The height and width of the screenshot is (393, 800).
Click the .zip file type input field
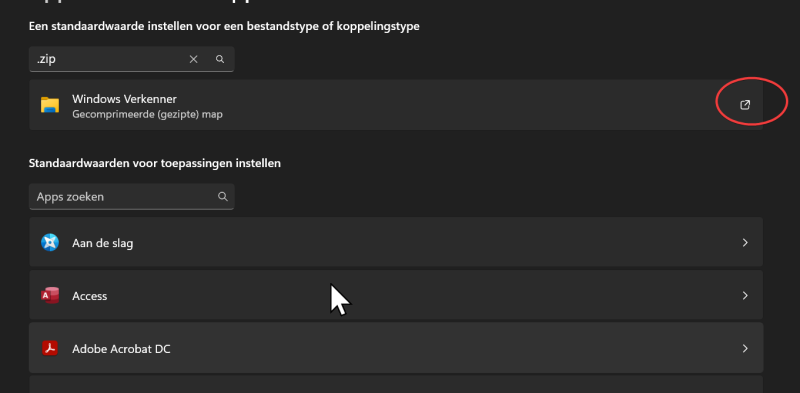click(132, 59)
